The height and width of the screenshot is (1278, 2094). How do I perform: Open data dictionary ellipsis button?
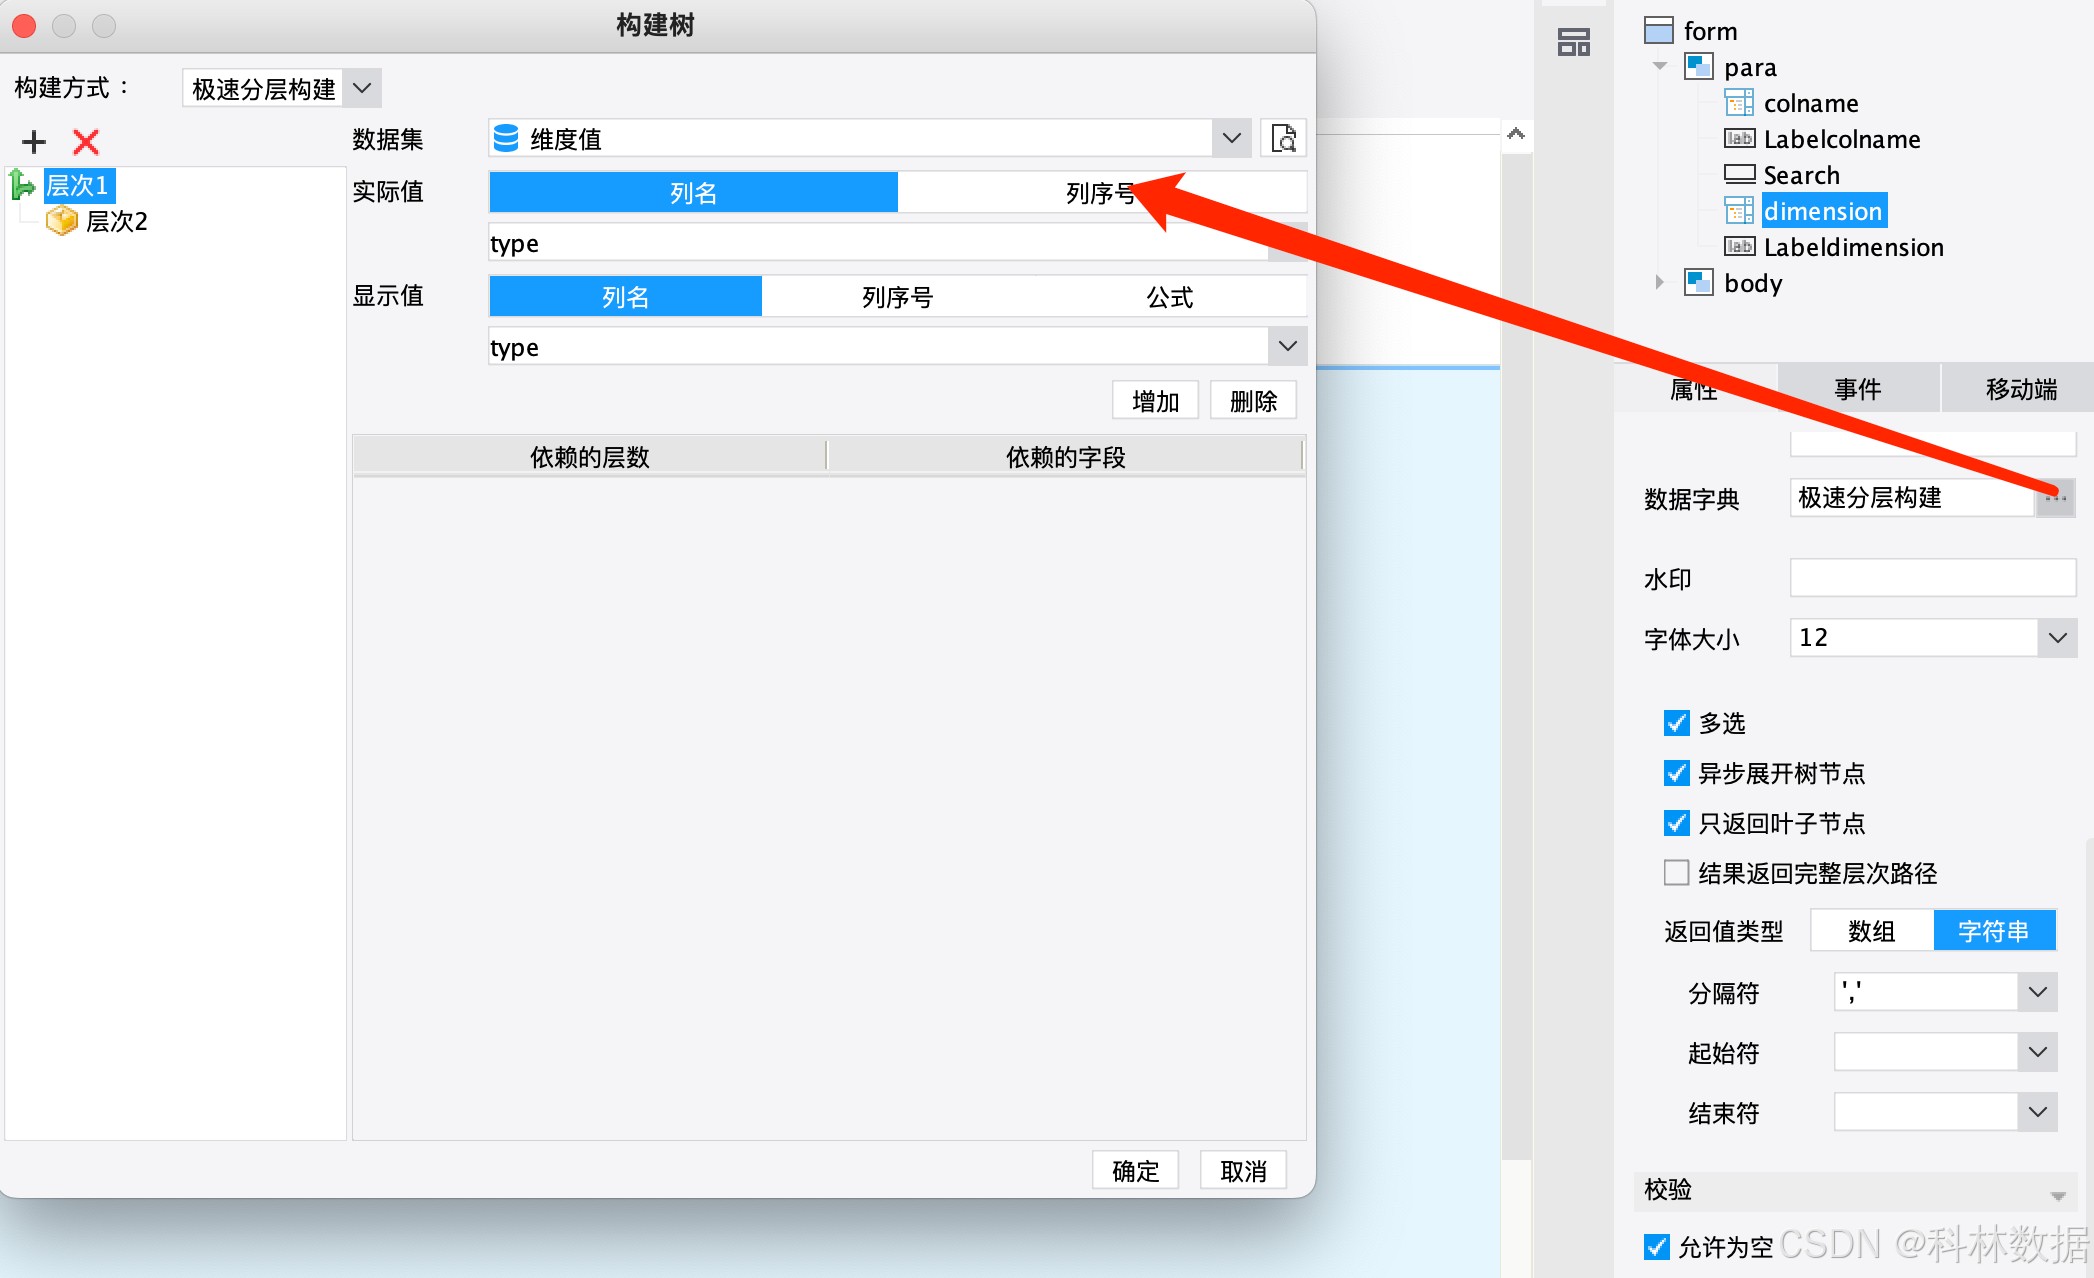point(2055,498)
